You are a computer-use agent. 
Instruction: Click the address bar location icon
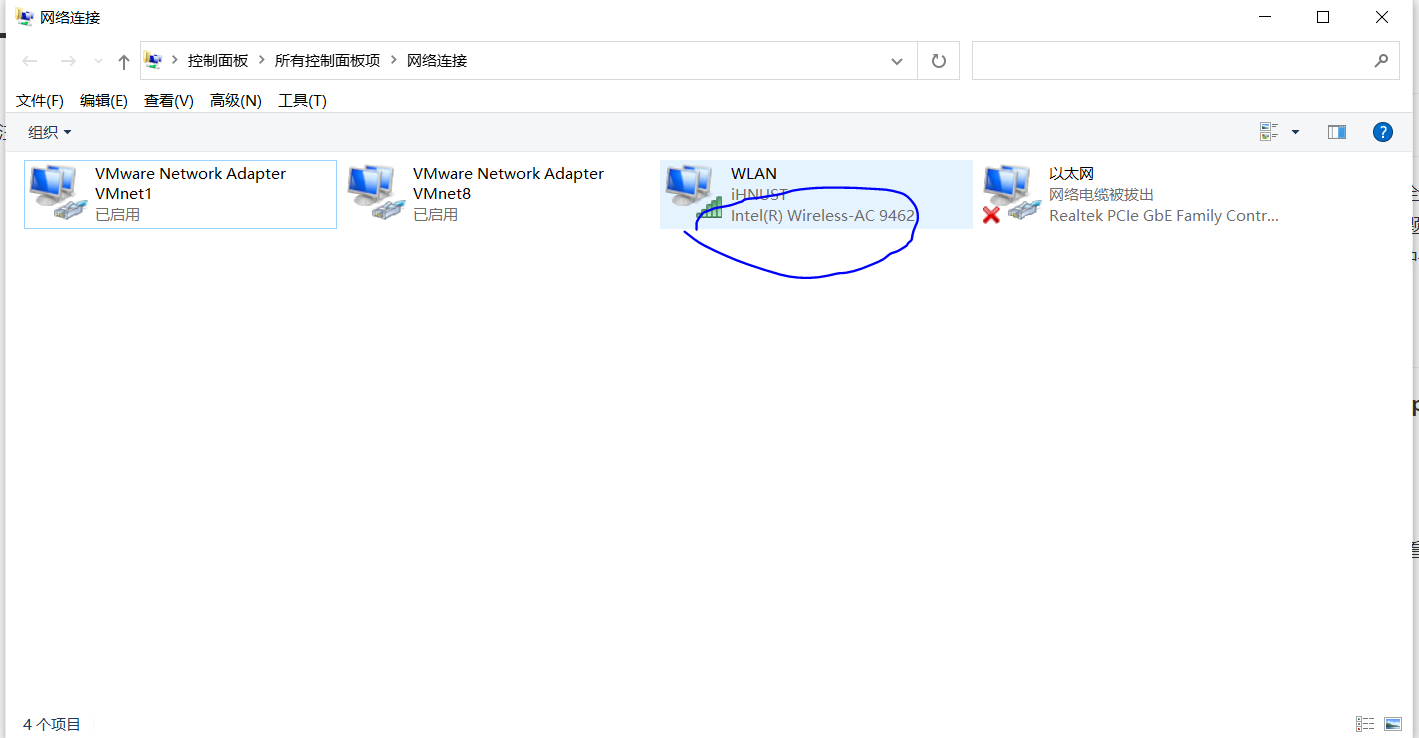pos(153,60)
